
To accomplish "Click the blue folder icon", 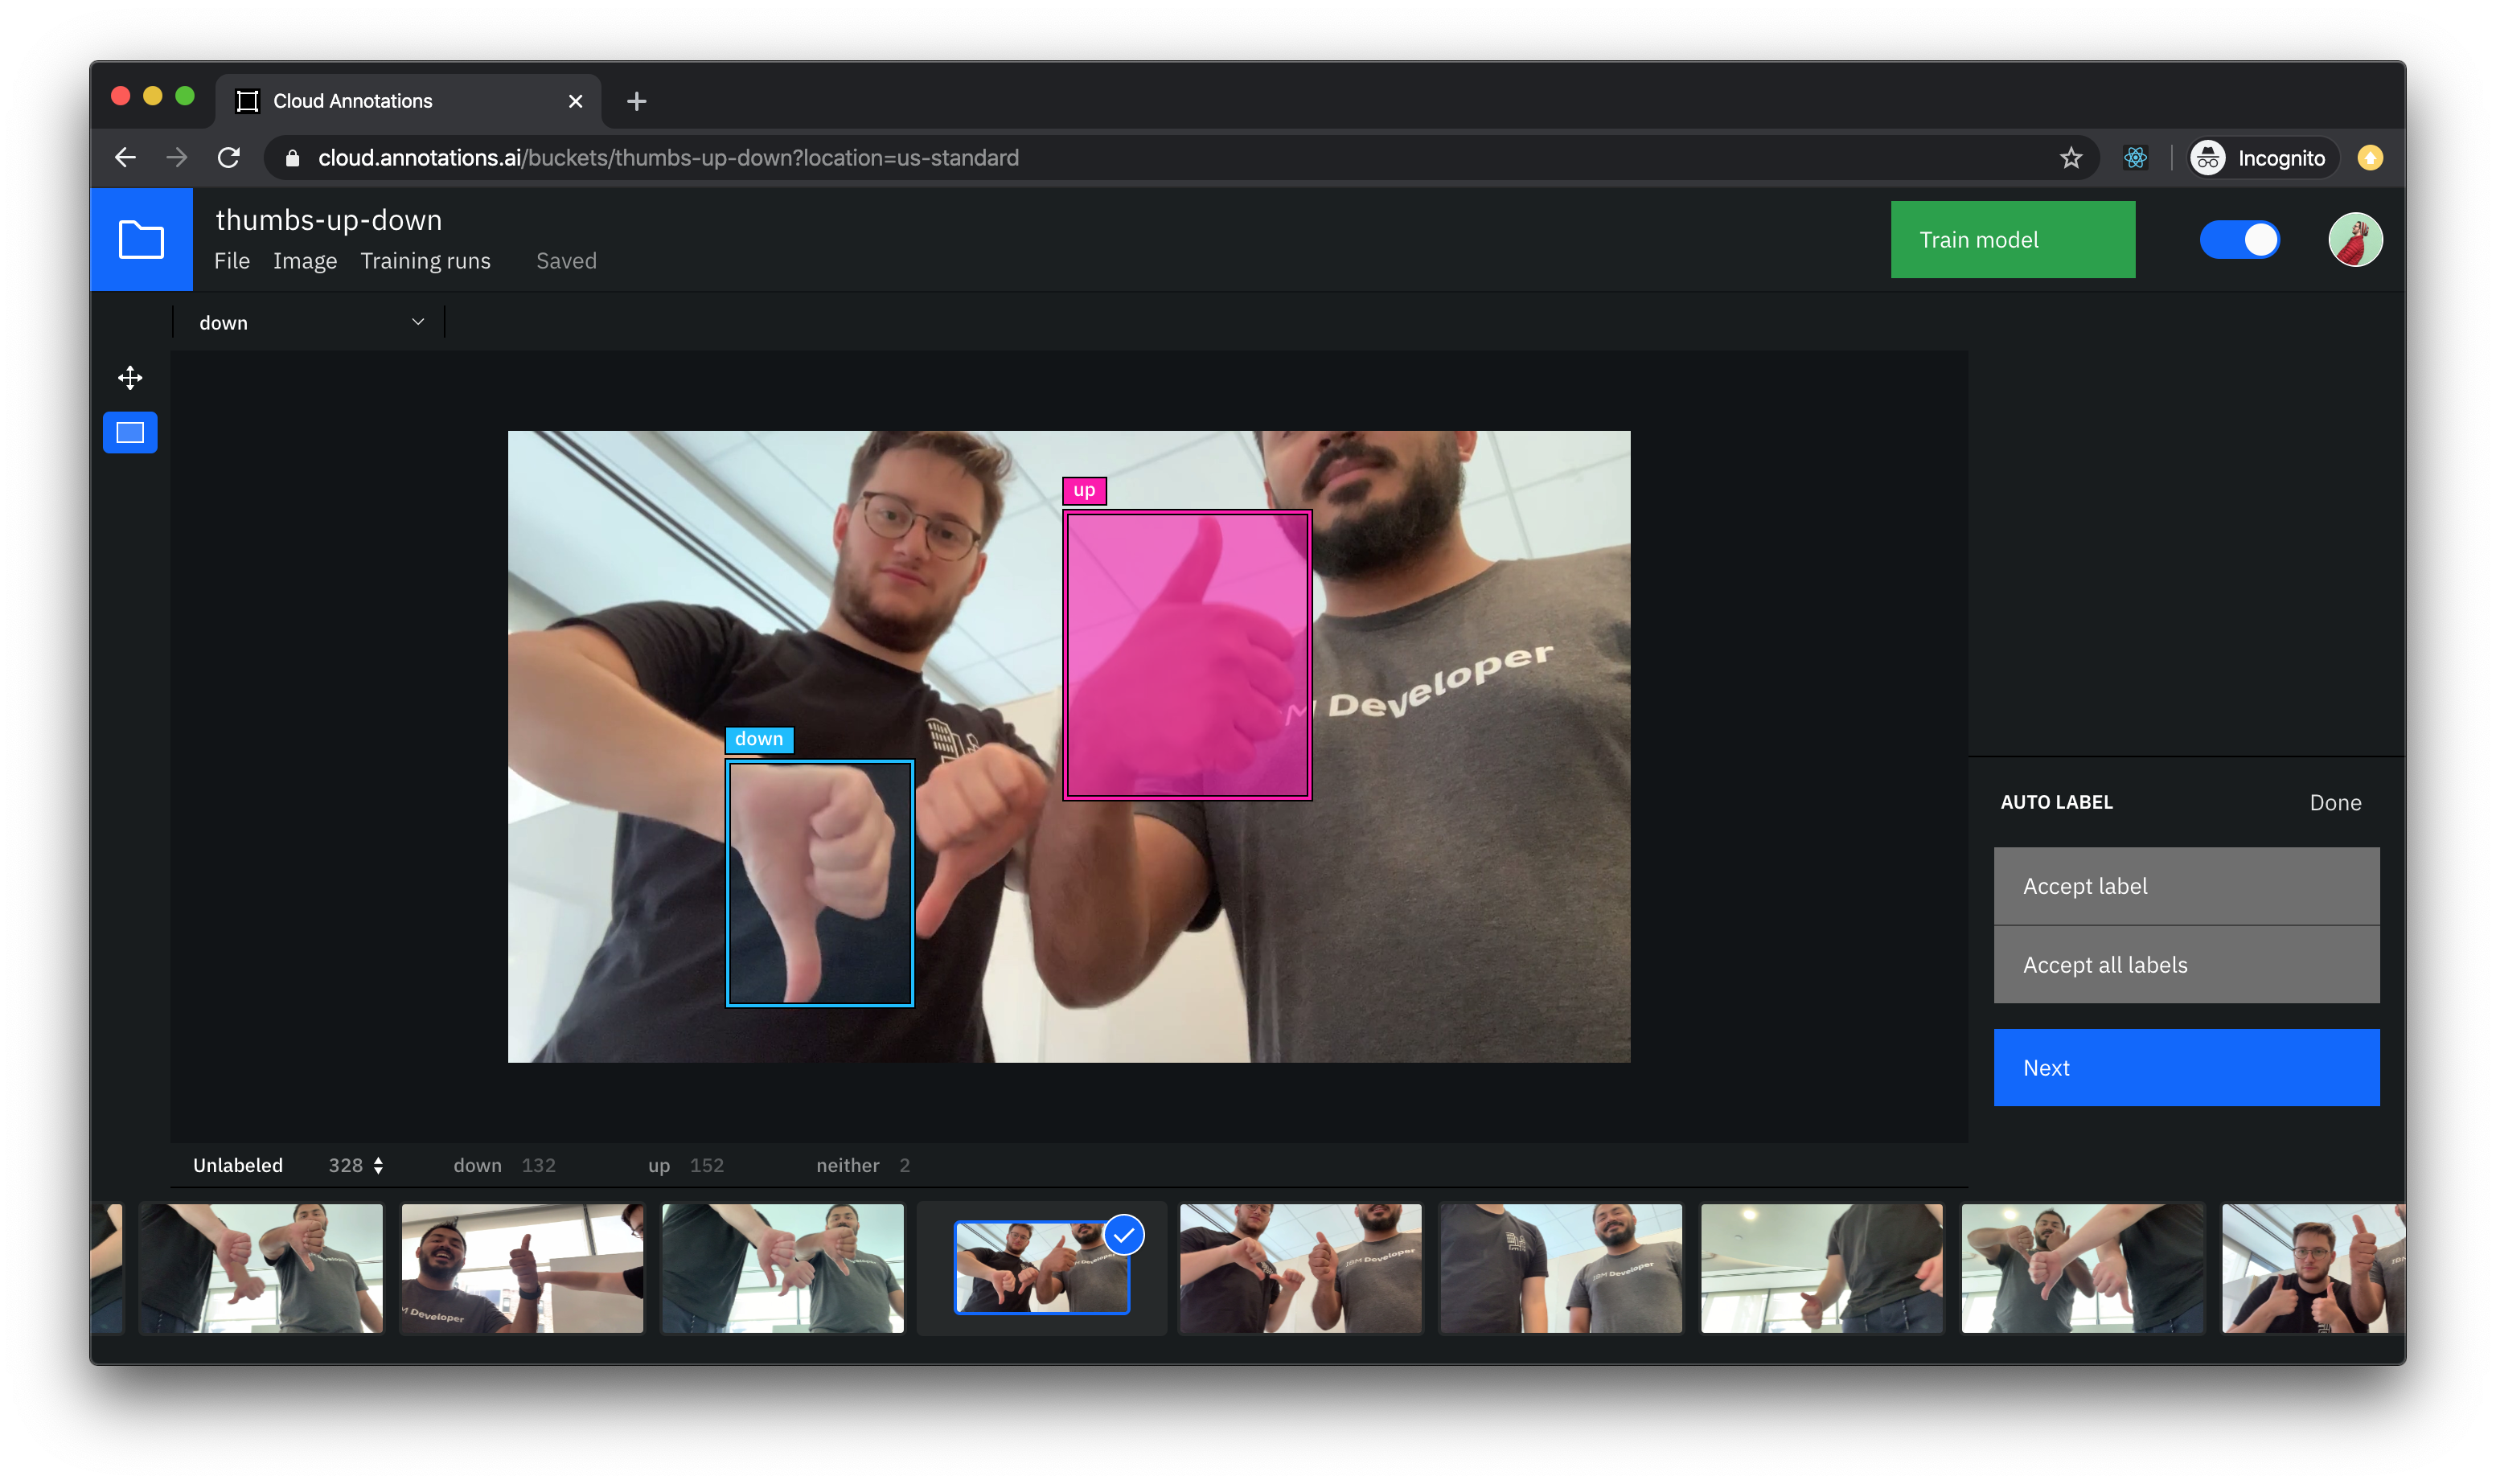I will click(141, 240).
